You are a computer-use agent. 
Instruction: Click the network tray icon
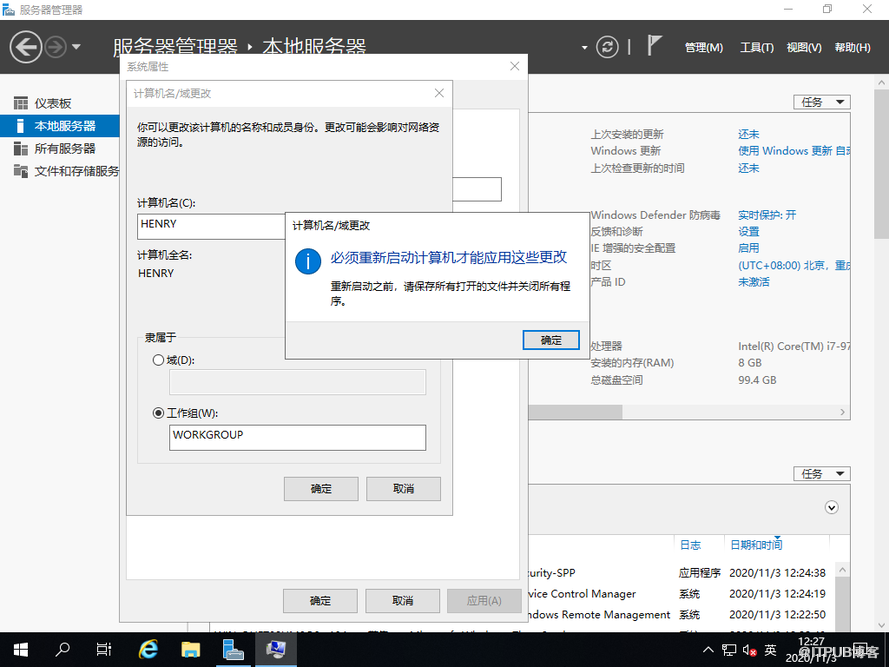(729, 650)
